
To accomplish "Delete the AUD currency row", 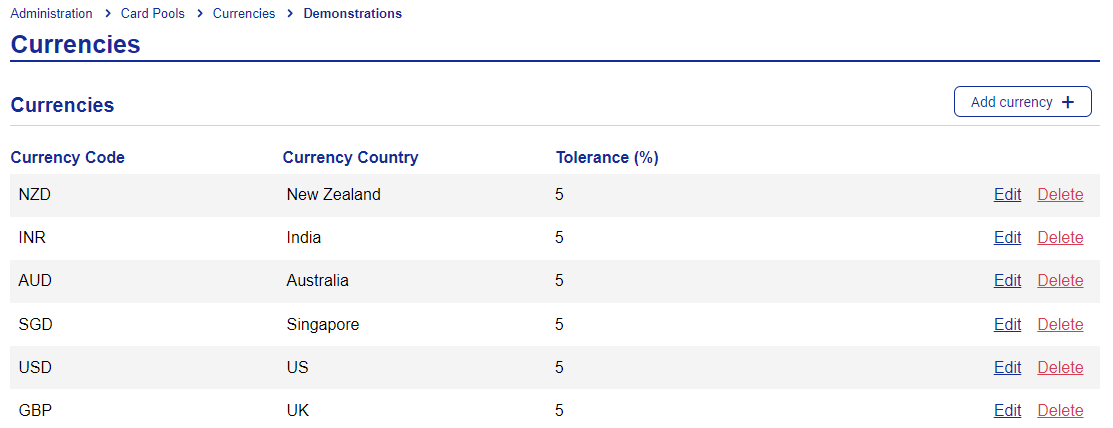I will coord(1060,281).
